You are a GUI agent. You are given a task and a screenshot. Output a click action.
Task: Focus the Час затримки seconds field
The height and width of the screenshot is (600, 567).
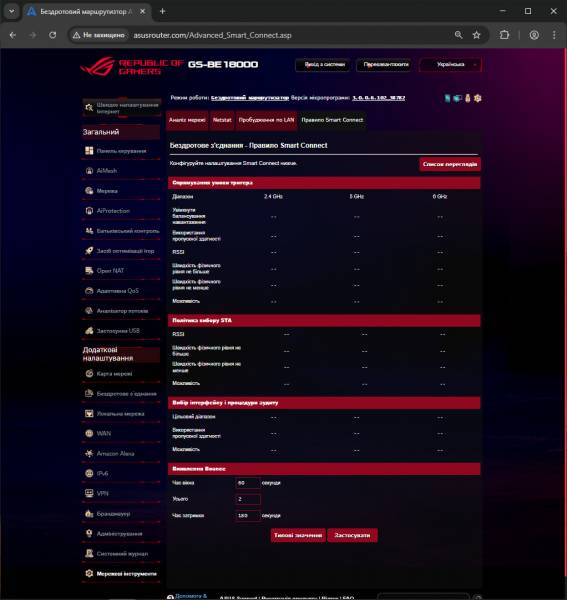tap(248, 516)
